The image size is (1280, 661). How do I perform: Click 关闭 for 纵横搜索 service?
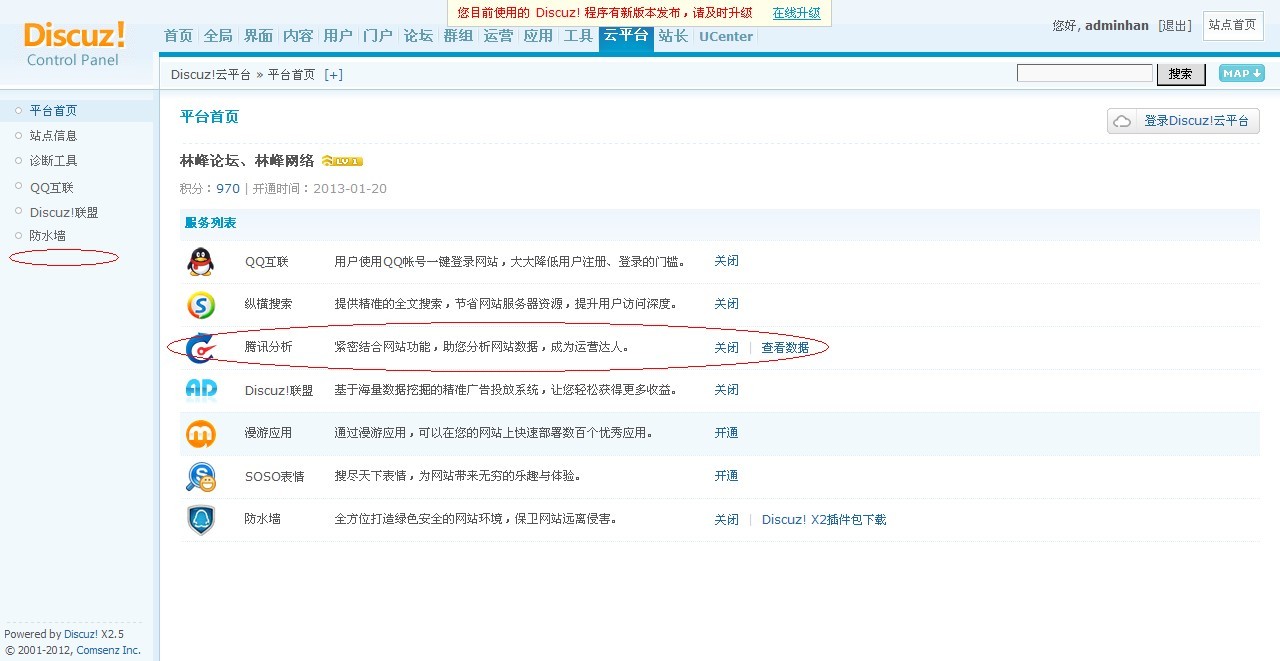tap(726, 304)
